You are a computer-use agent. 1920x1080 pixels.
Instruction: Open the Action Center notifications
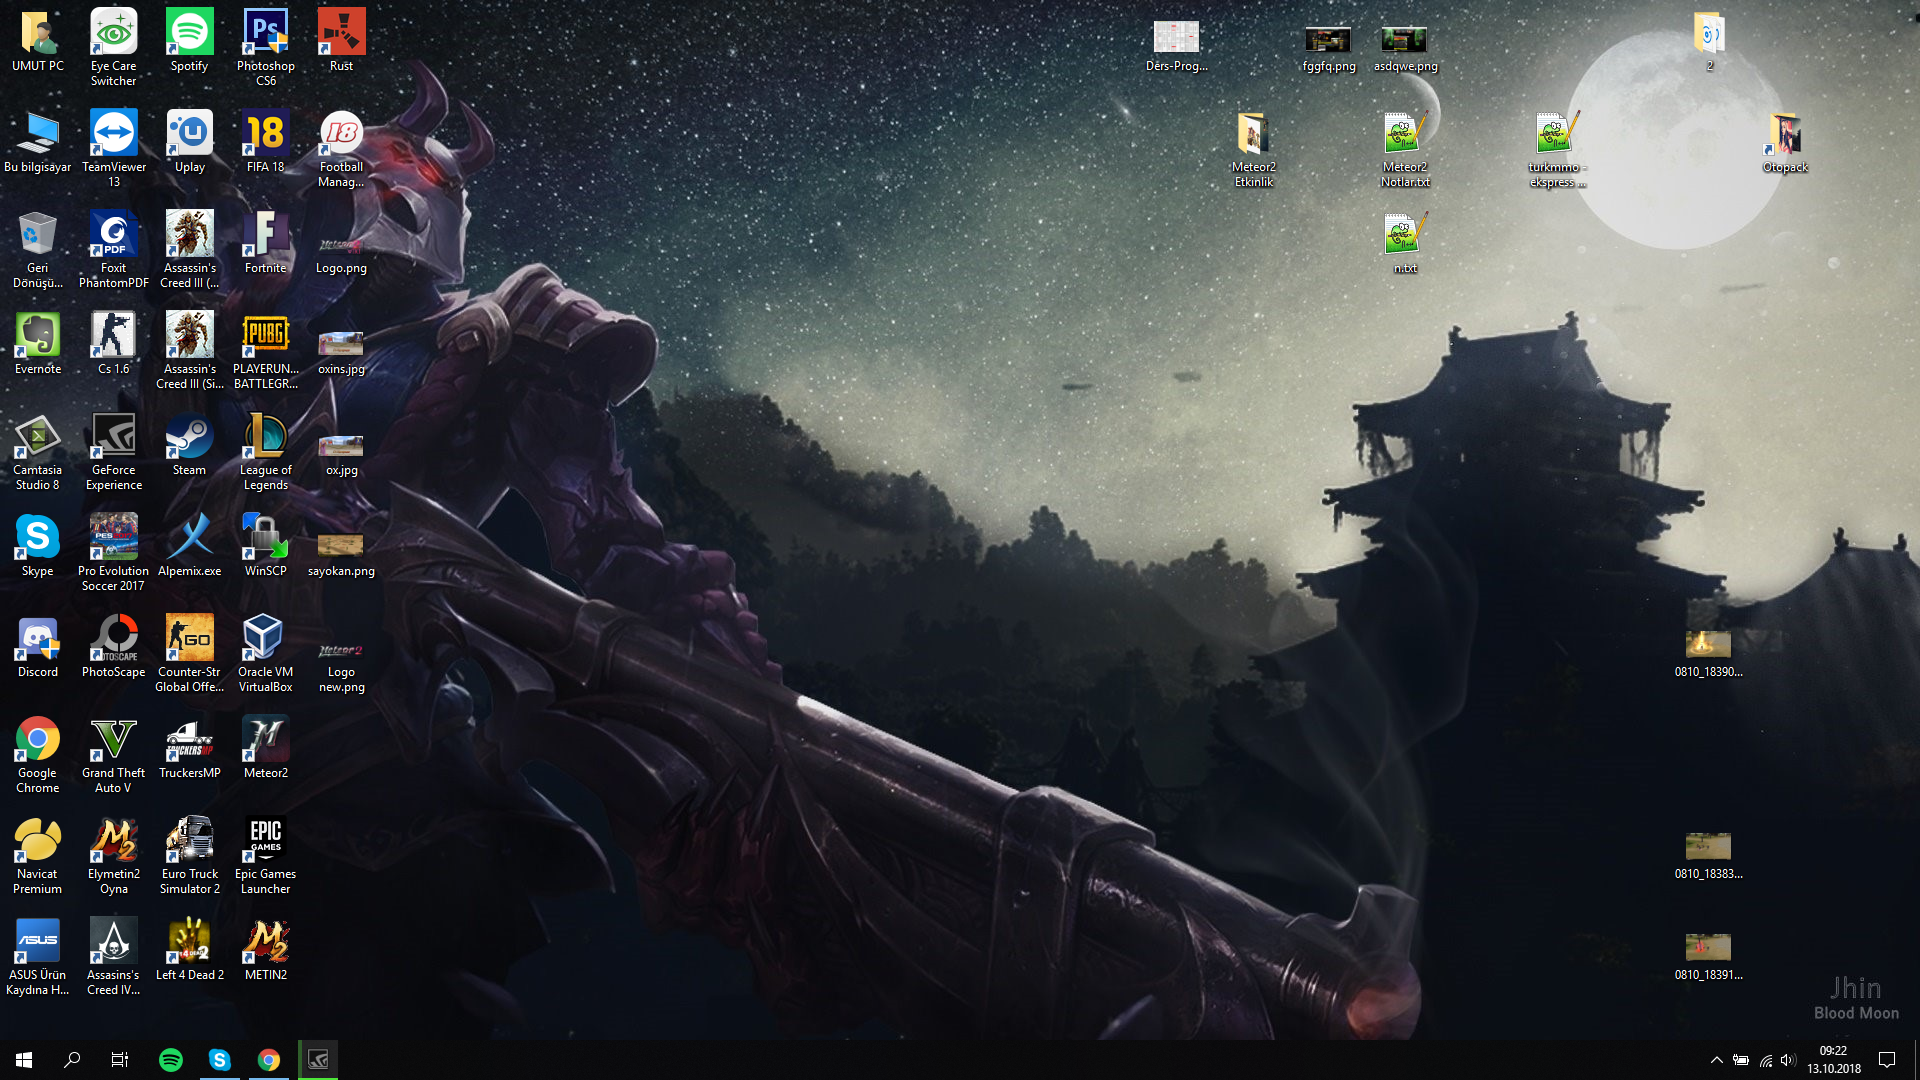(1887, 1060)
